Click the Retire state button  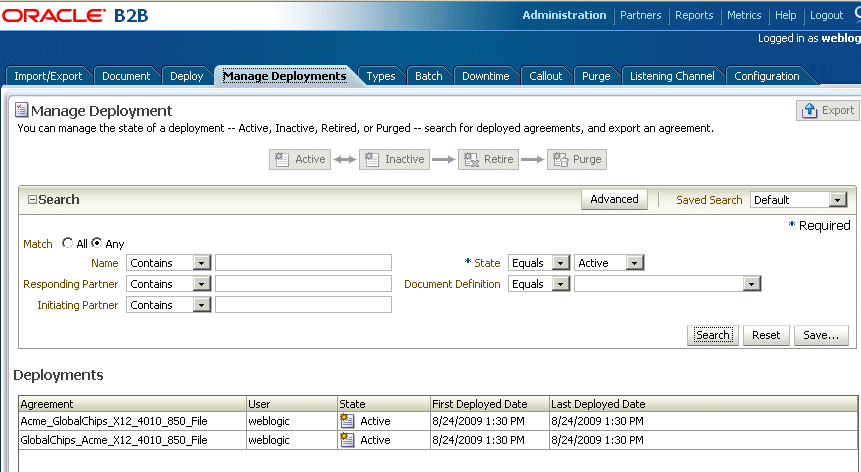(x=488, y=159)
